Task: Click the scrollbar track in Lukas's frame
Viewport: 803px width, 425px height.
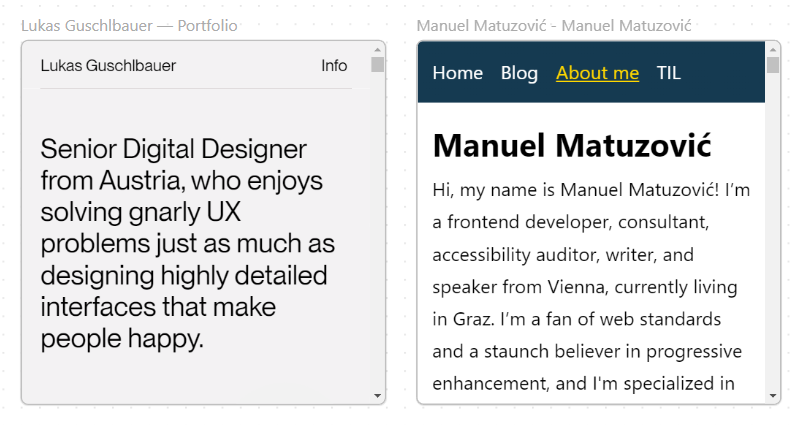Action: pyautogui.click(x=377, y=230)
